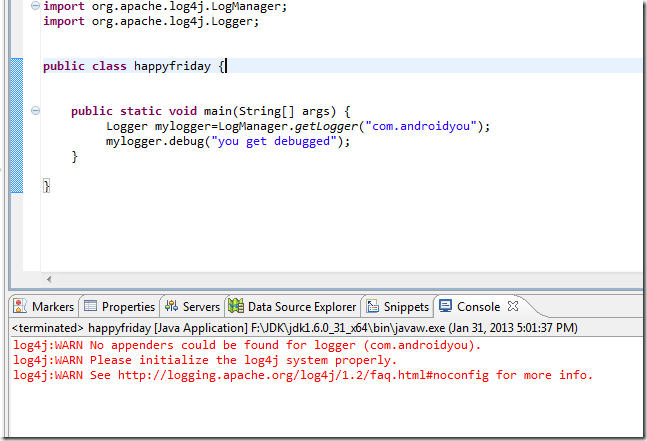
Task: Click the closing brace of the class
Action: pos(46,186)
